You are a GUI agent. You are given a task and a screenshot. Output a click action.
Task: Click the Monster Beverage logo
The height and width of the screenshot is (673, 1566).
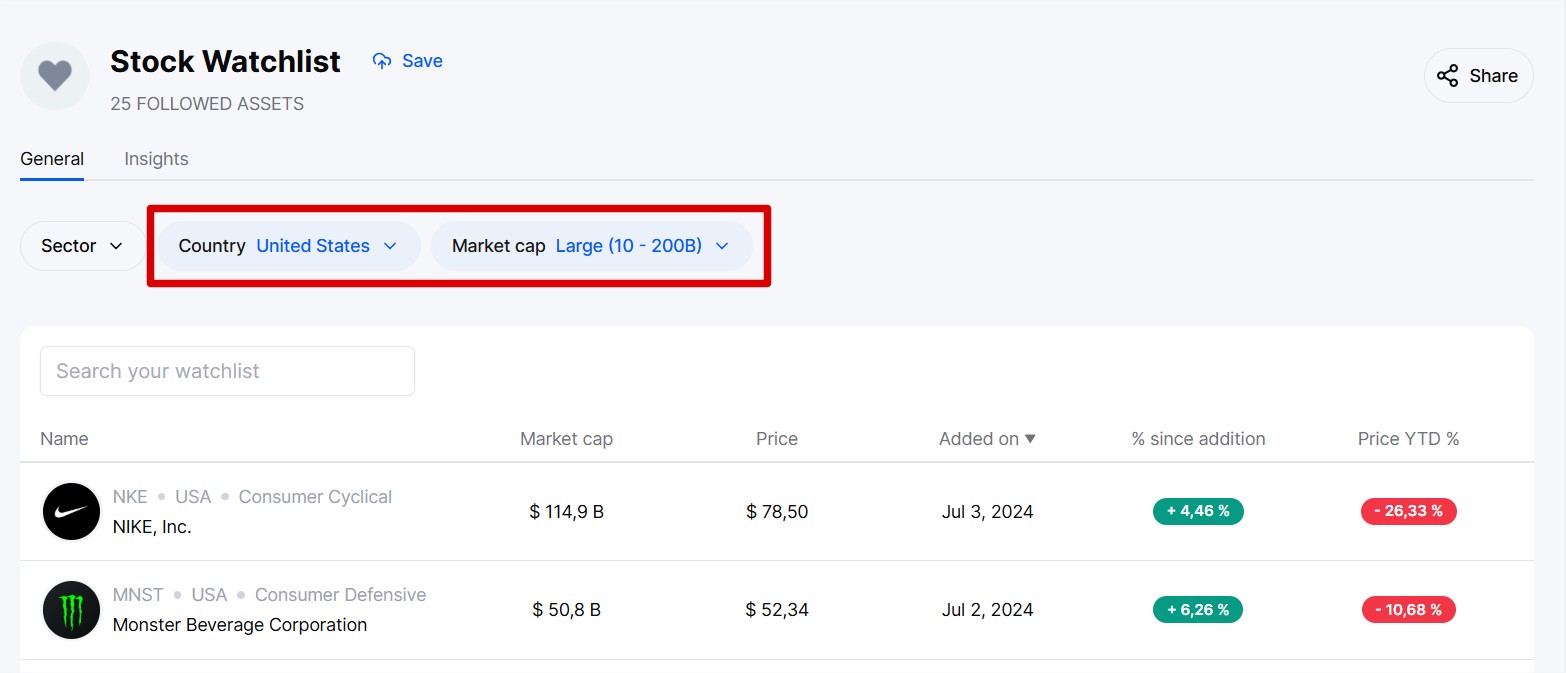tap(71, 610)
